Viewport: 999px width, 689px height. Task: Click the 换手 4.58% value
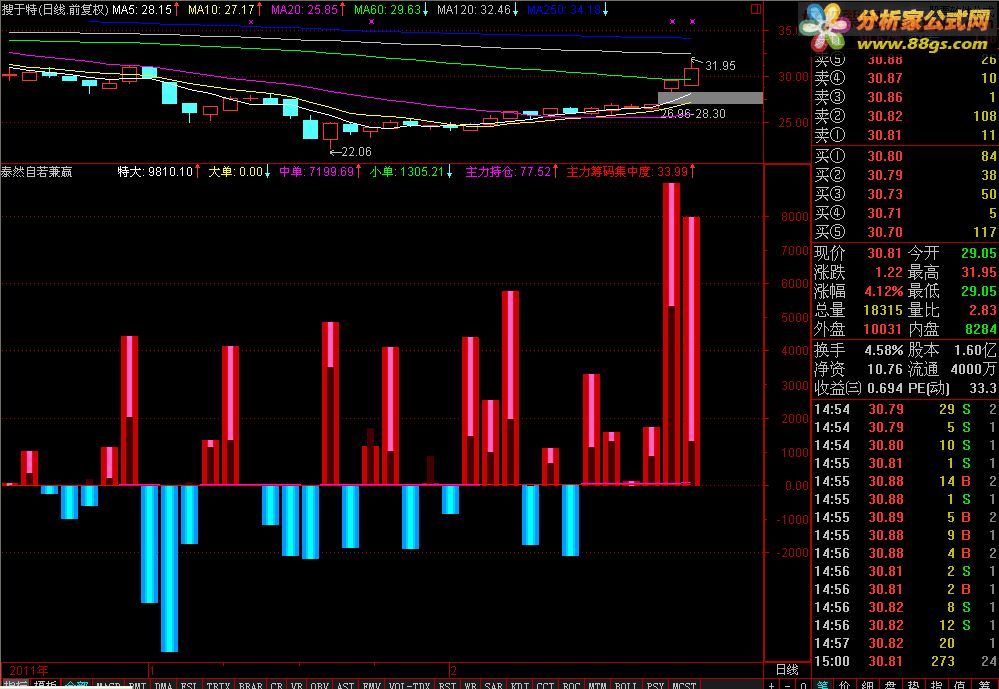pos(884,351)
